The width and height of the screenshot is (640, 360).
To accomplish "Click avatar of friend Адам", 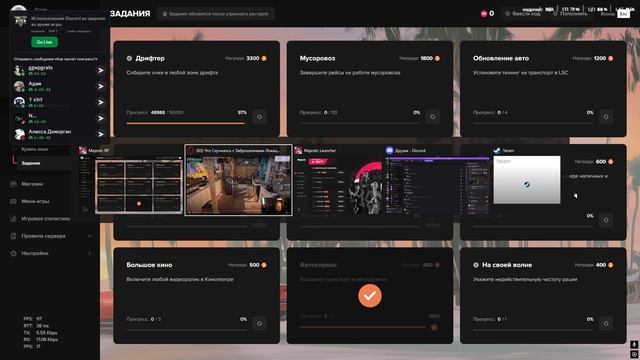I will (19, 86).
